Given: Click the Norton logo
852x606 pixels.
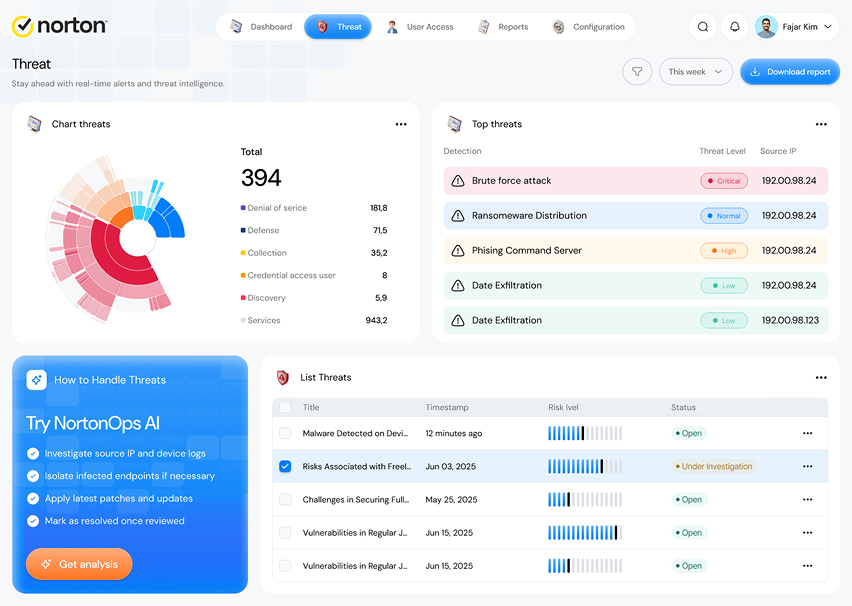Looking at the screenshot, I should (60, 26).
